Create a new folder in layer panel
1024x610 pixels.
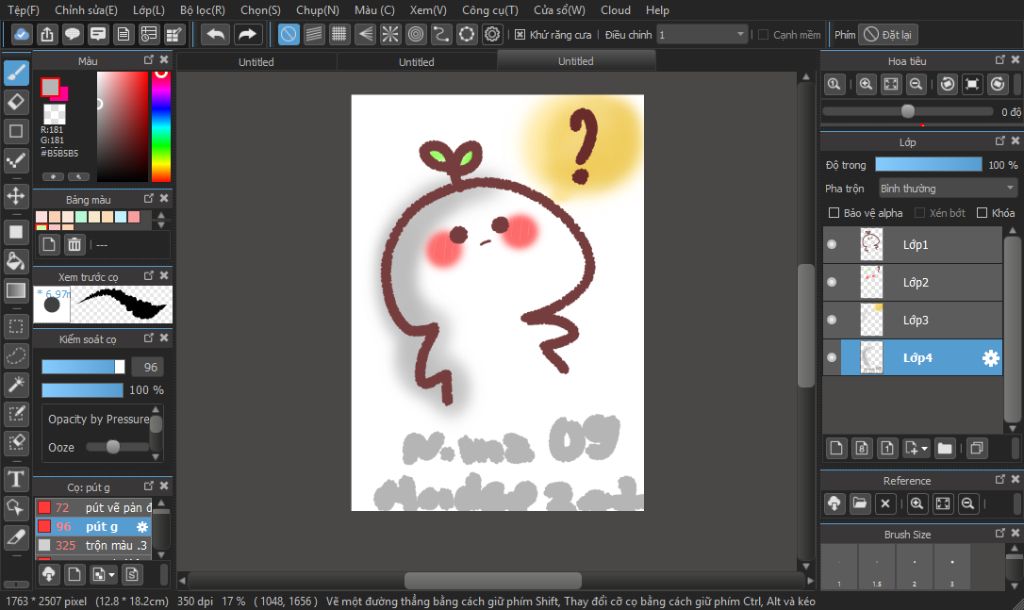point(944,448)
